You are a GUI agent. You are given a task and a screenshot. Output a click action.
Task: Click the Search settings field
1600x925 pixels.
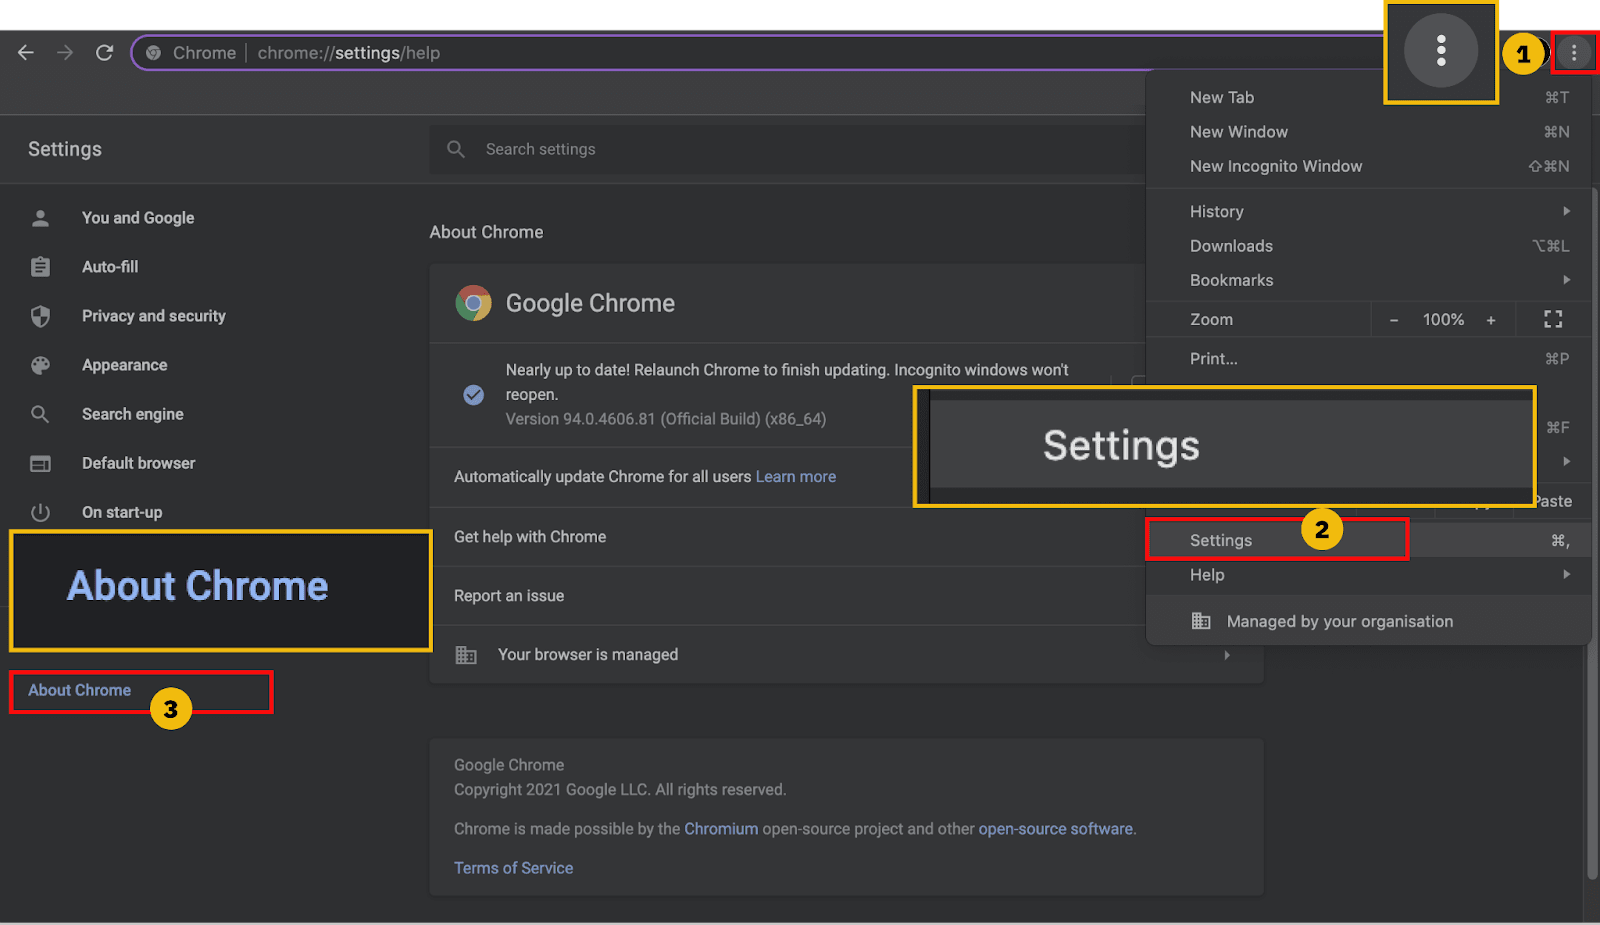[x=788, y=149]
